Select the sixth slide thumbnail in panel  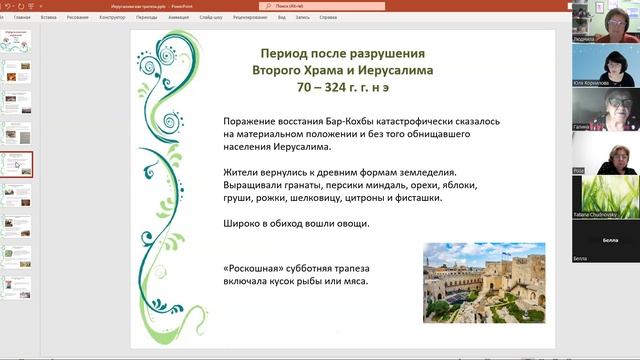click(x=16, y=196)
